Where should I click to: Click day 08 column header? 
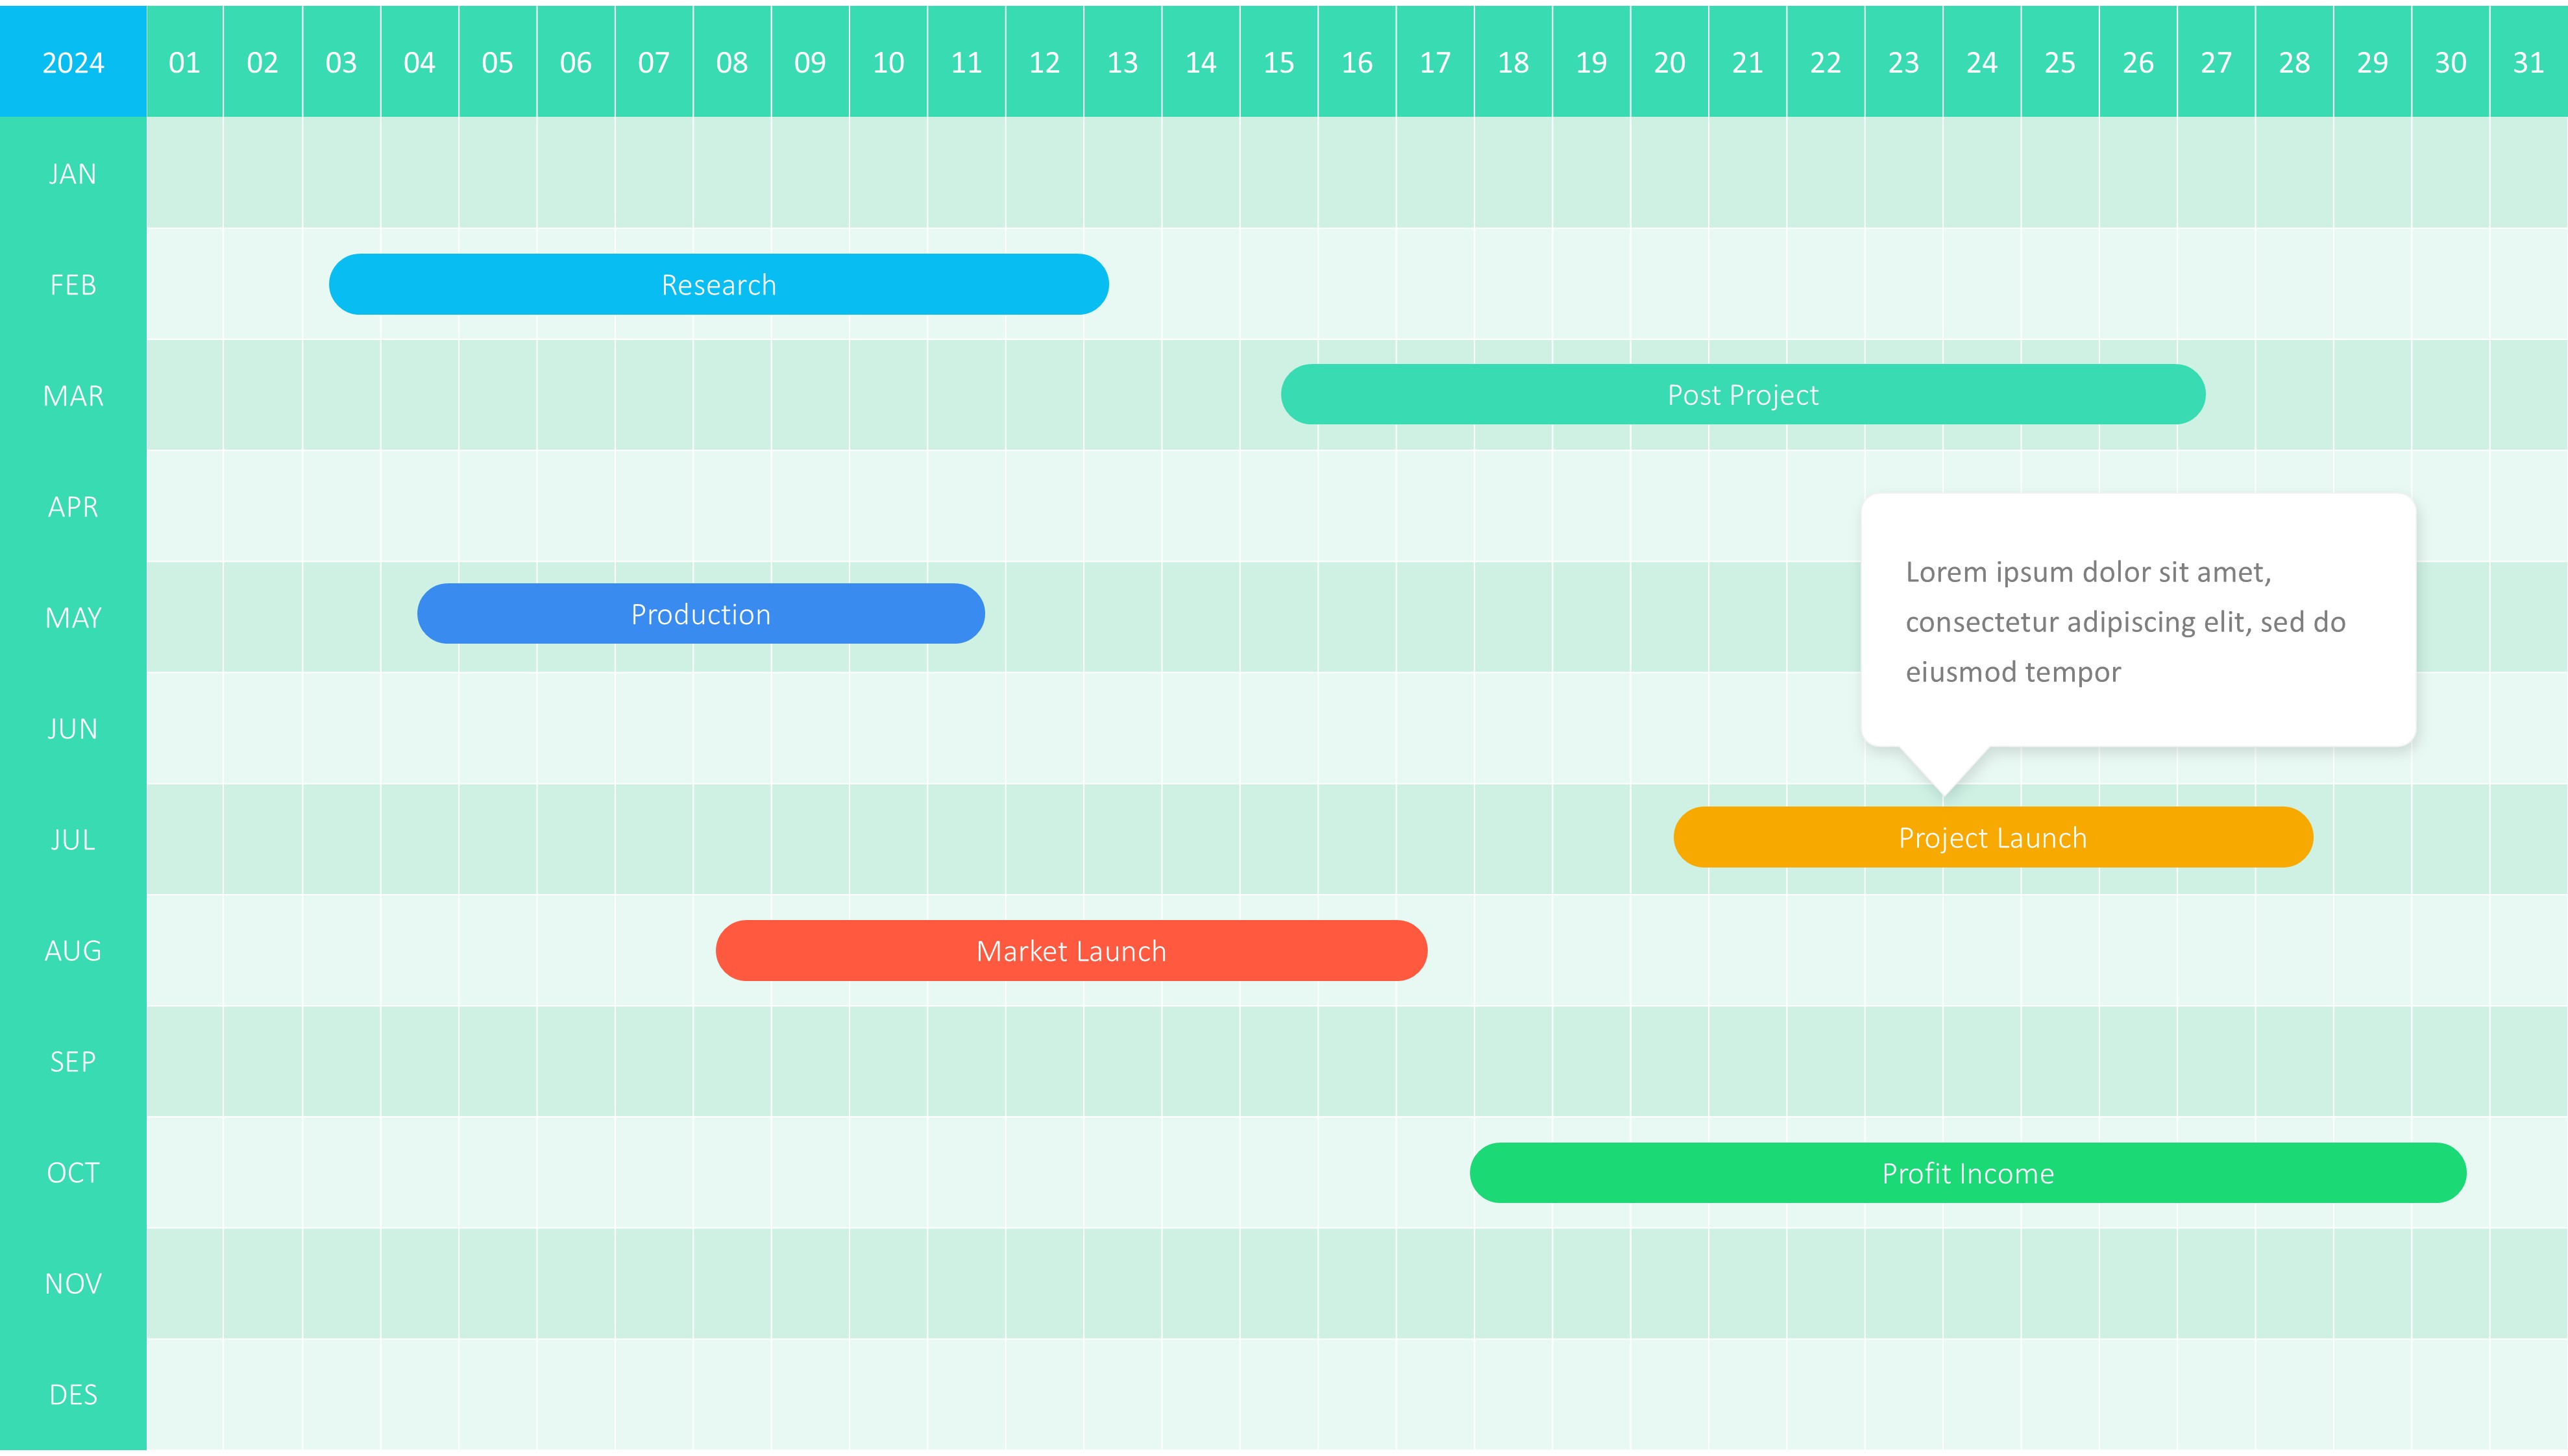coord(731,62)
